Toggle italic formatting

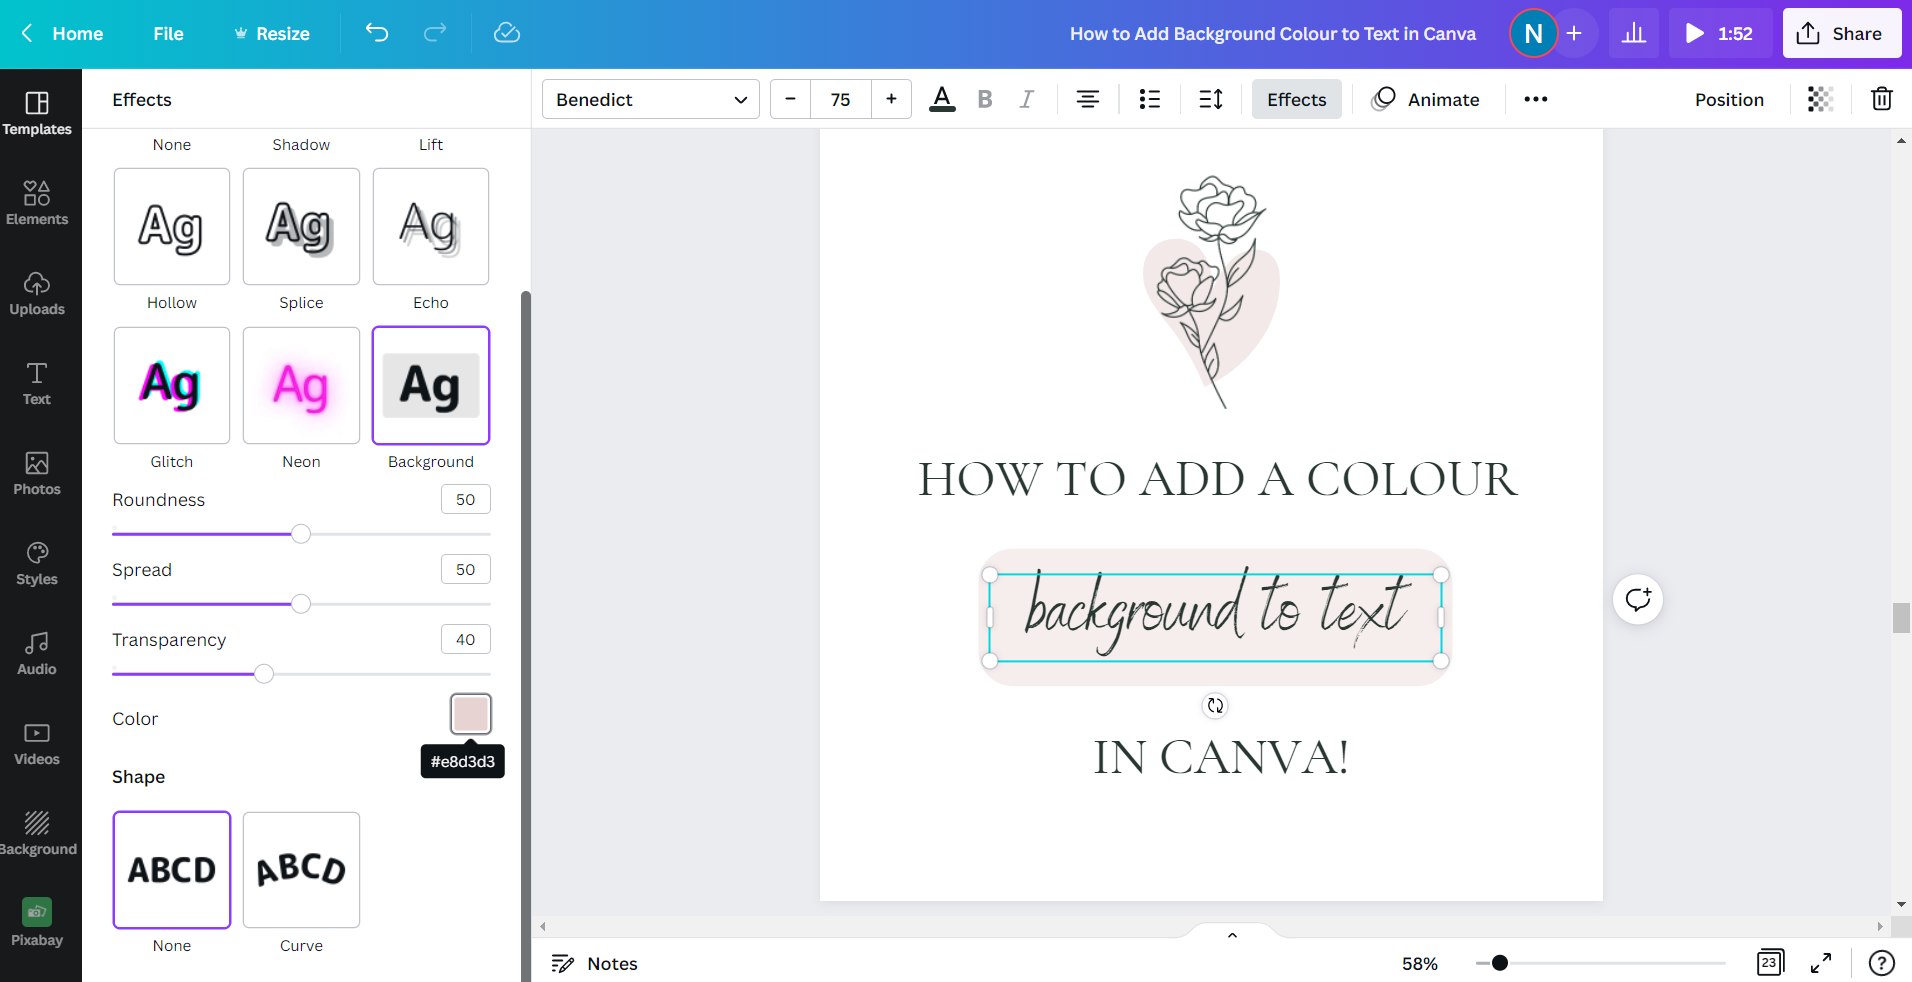1027,99
